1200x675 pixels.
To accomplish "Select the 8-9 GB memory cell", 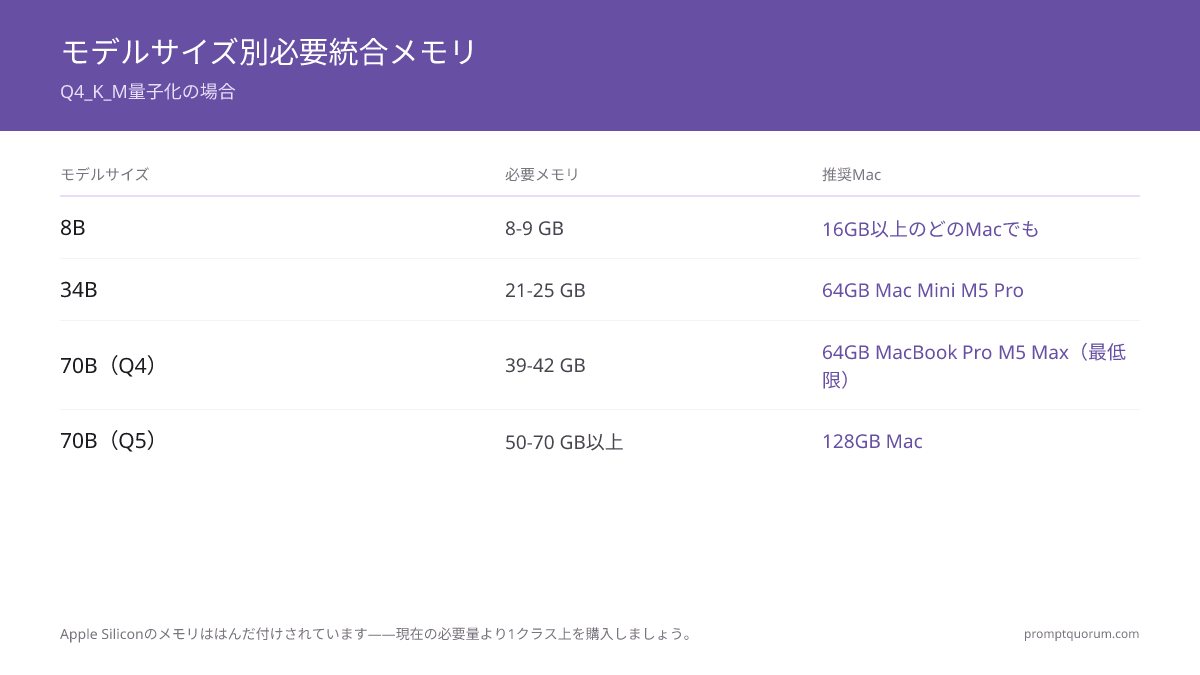I will (534, 228).
